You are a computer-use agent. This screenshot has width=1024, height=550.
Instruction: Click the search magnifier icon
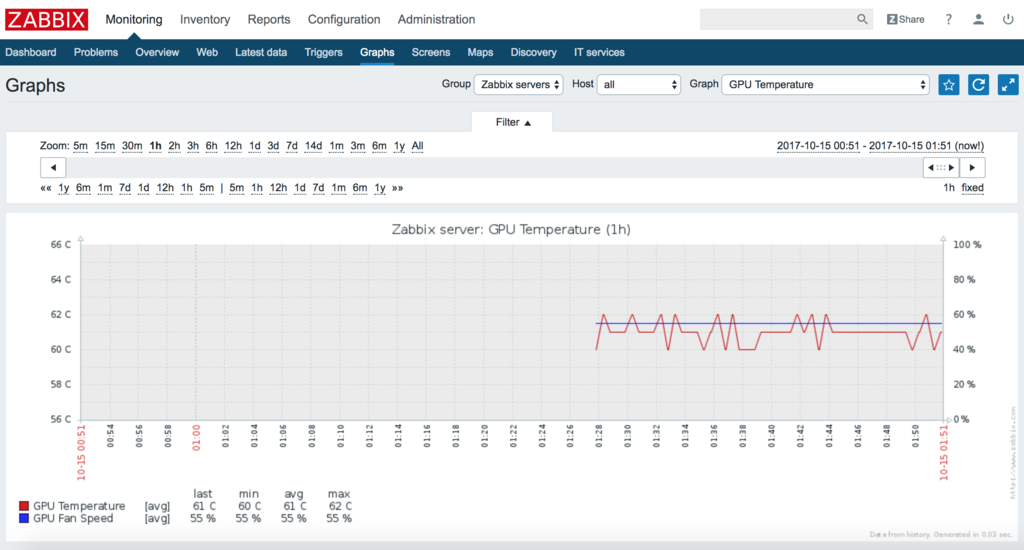[x=862, y=20]
